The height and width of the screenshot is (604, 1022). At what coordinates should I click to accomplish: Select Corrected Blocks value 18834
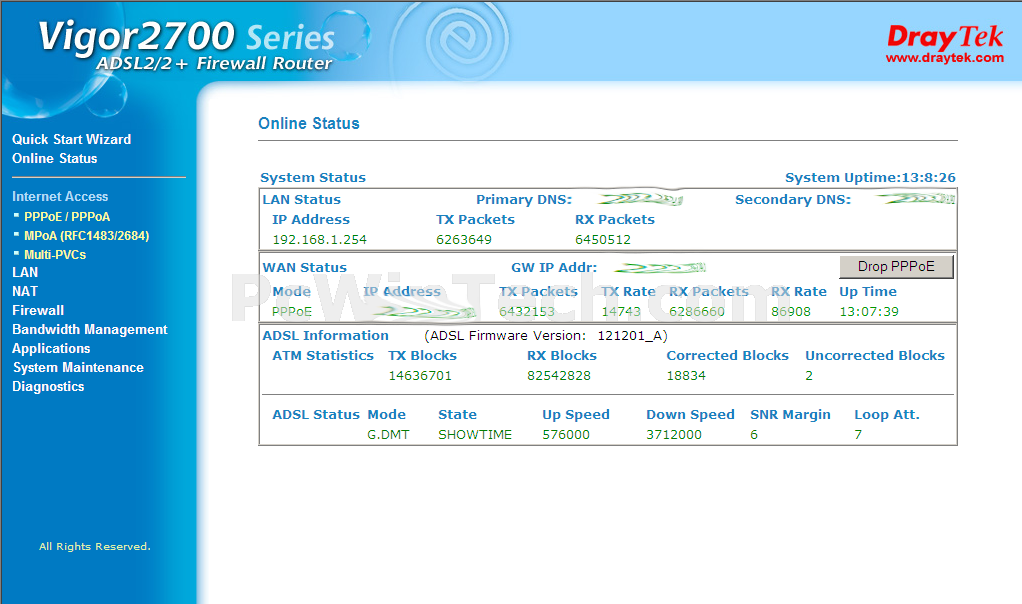tap(686, 376)
